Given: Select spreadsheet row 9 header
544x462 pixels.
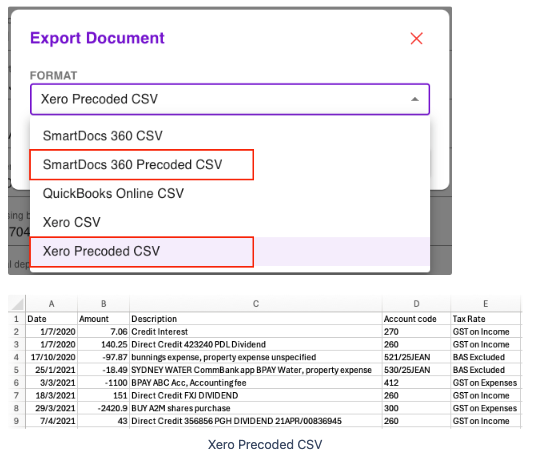Looking at the screenshot, I should click(x=16, y=421).
